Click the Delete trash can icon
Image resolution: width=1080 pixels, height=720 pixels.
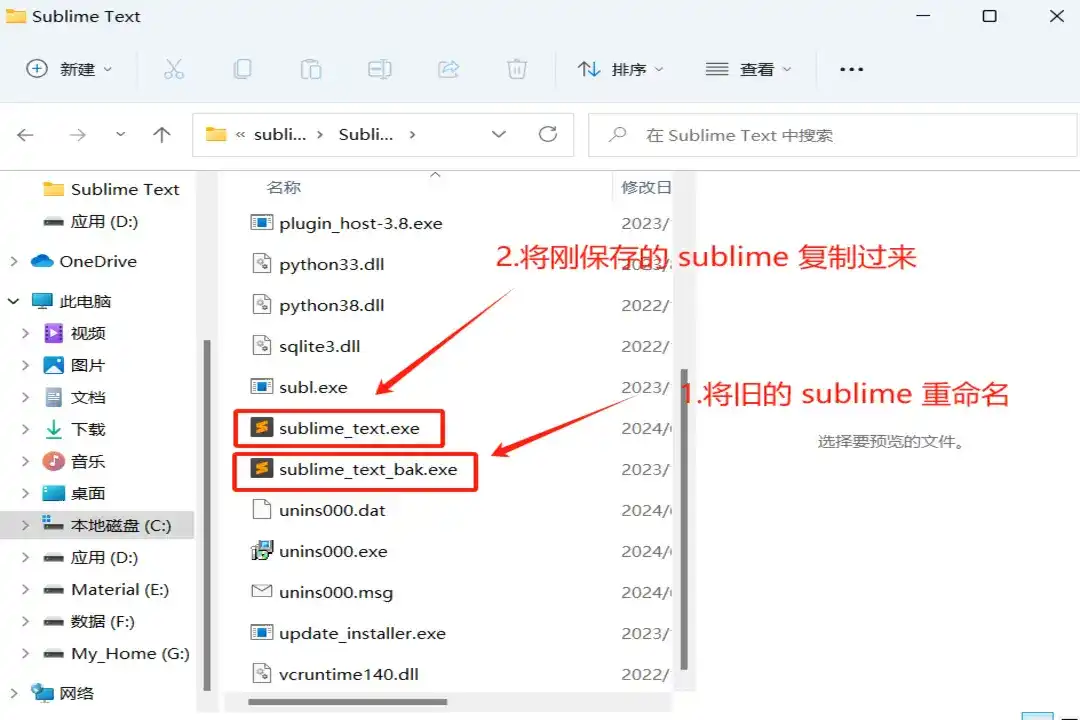[x=516, y=69]
